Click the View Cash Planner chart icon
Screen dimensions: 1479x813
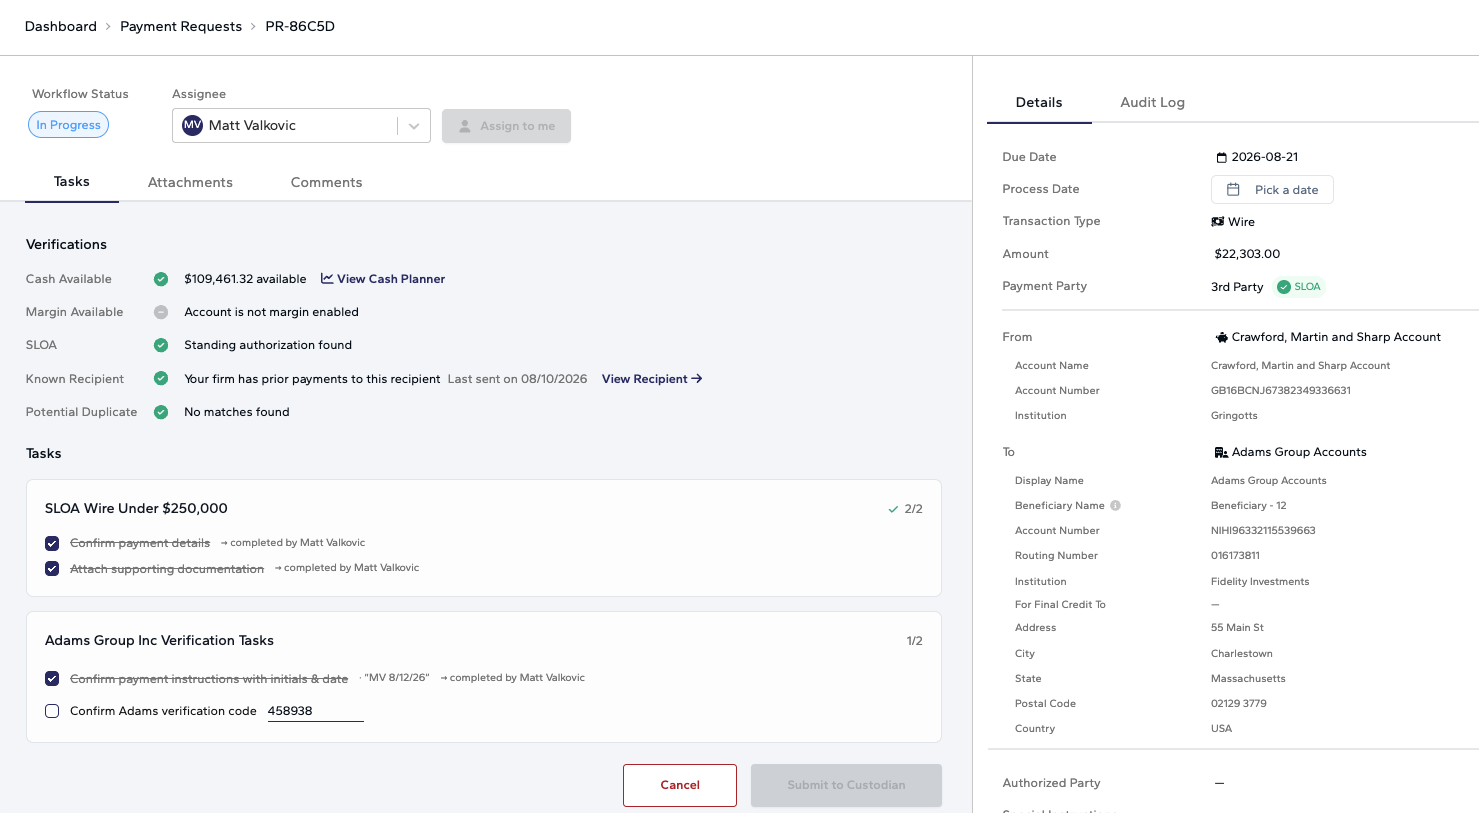[x=327, y=279]
